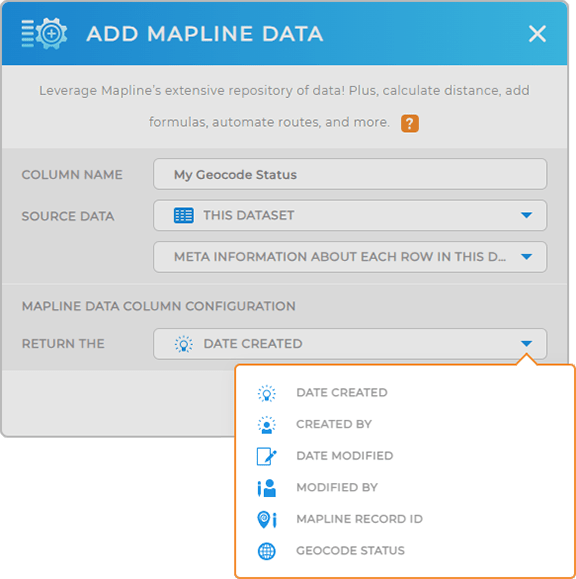Click the Column Name label

coord(72,175)
